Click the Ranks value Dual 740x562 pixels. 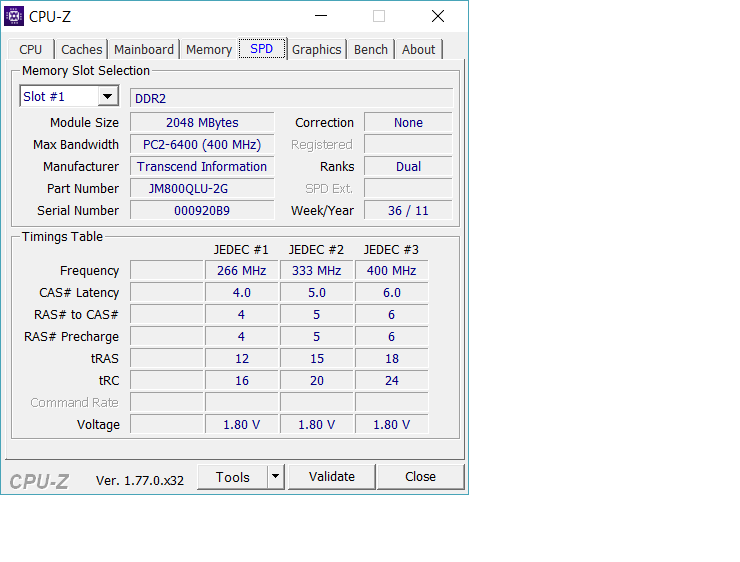pos(408,167)
